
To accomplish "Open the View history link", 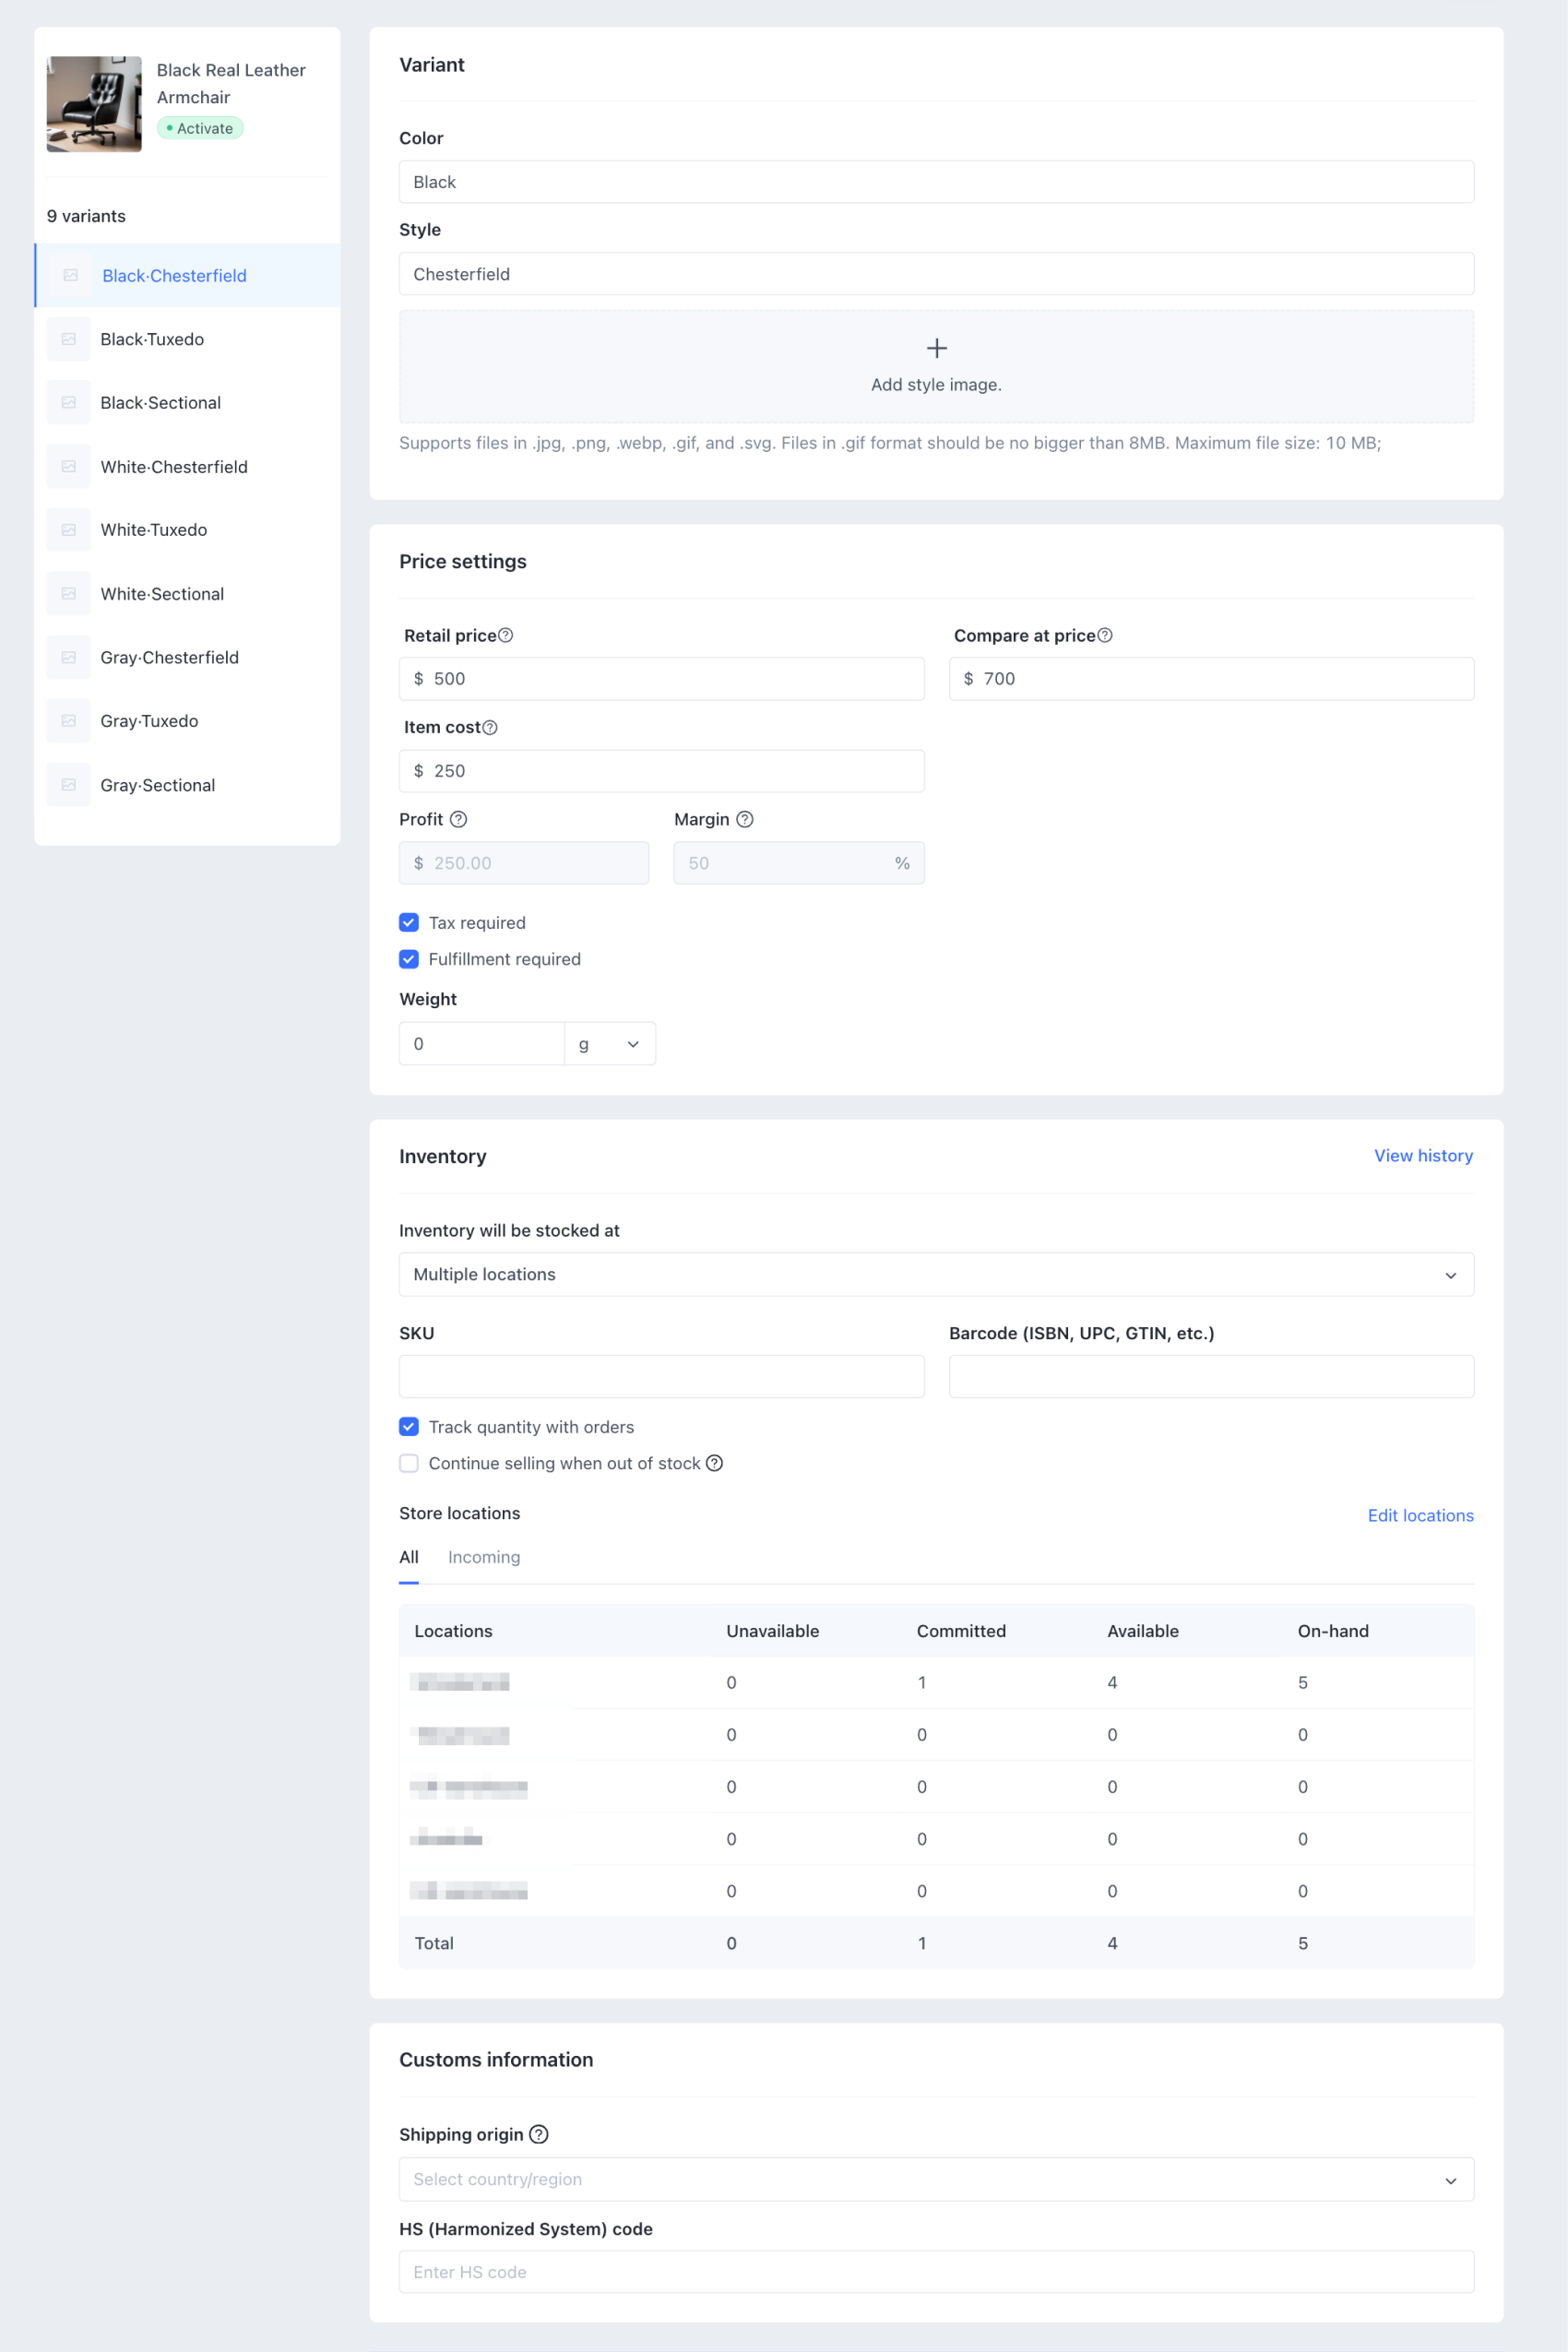I will pyautogui.click(x=1423, y=1156).
